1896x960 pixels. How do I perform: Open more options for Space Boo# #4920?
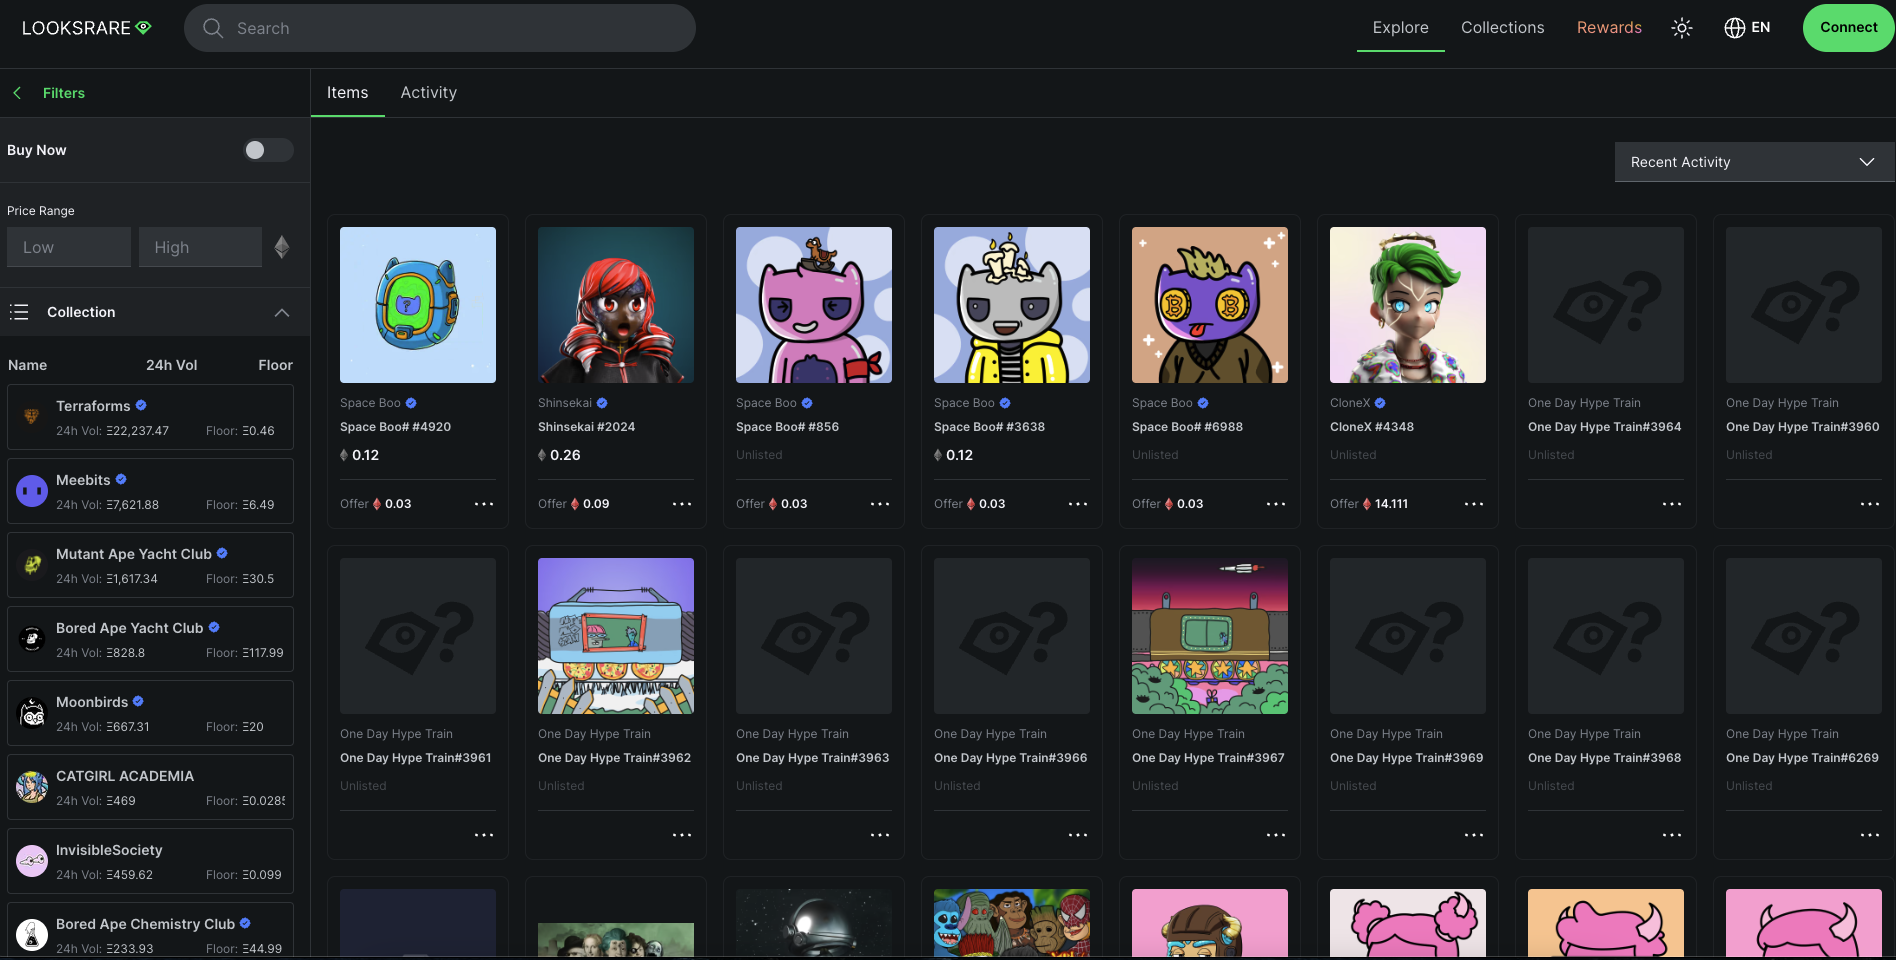(x=484, y=504)
